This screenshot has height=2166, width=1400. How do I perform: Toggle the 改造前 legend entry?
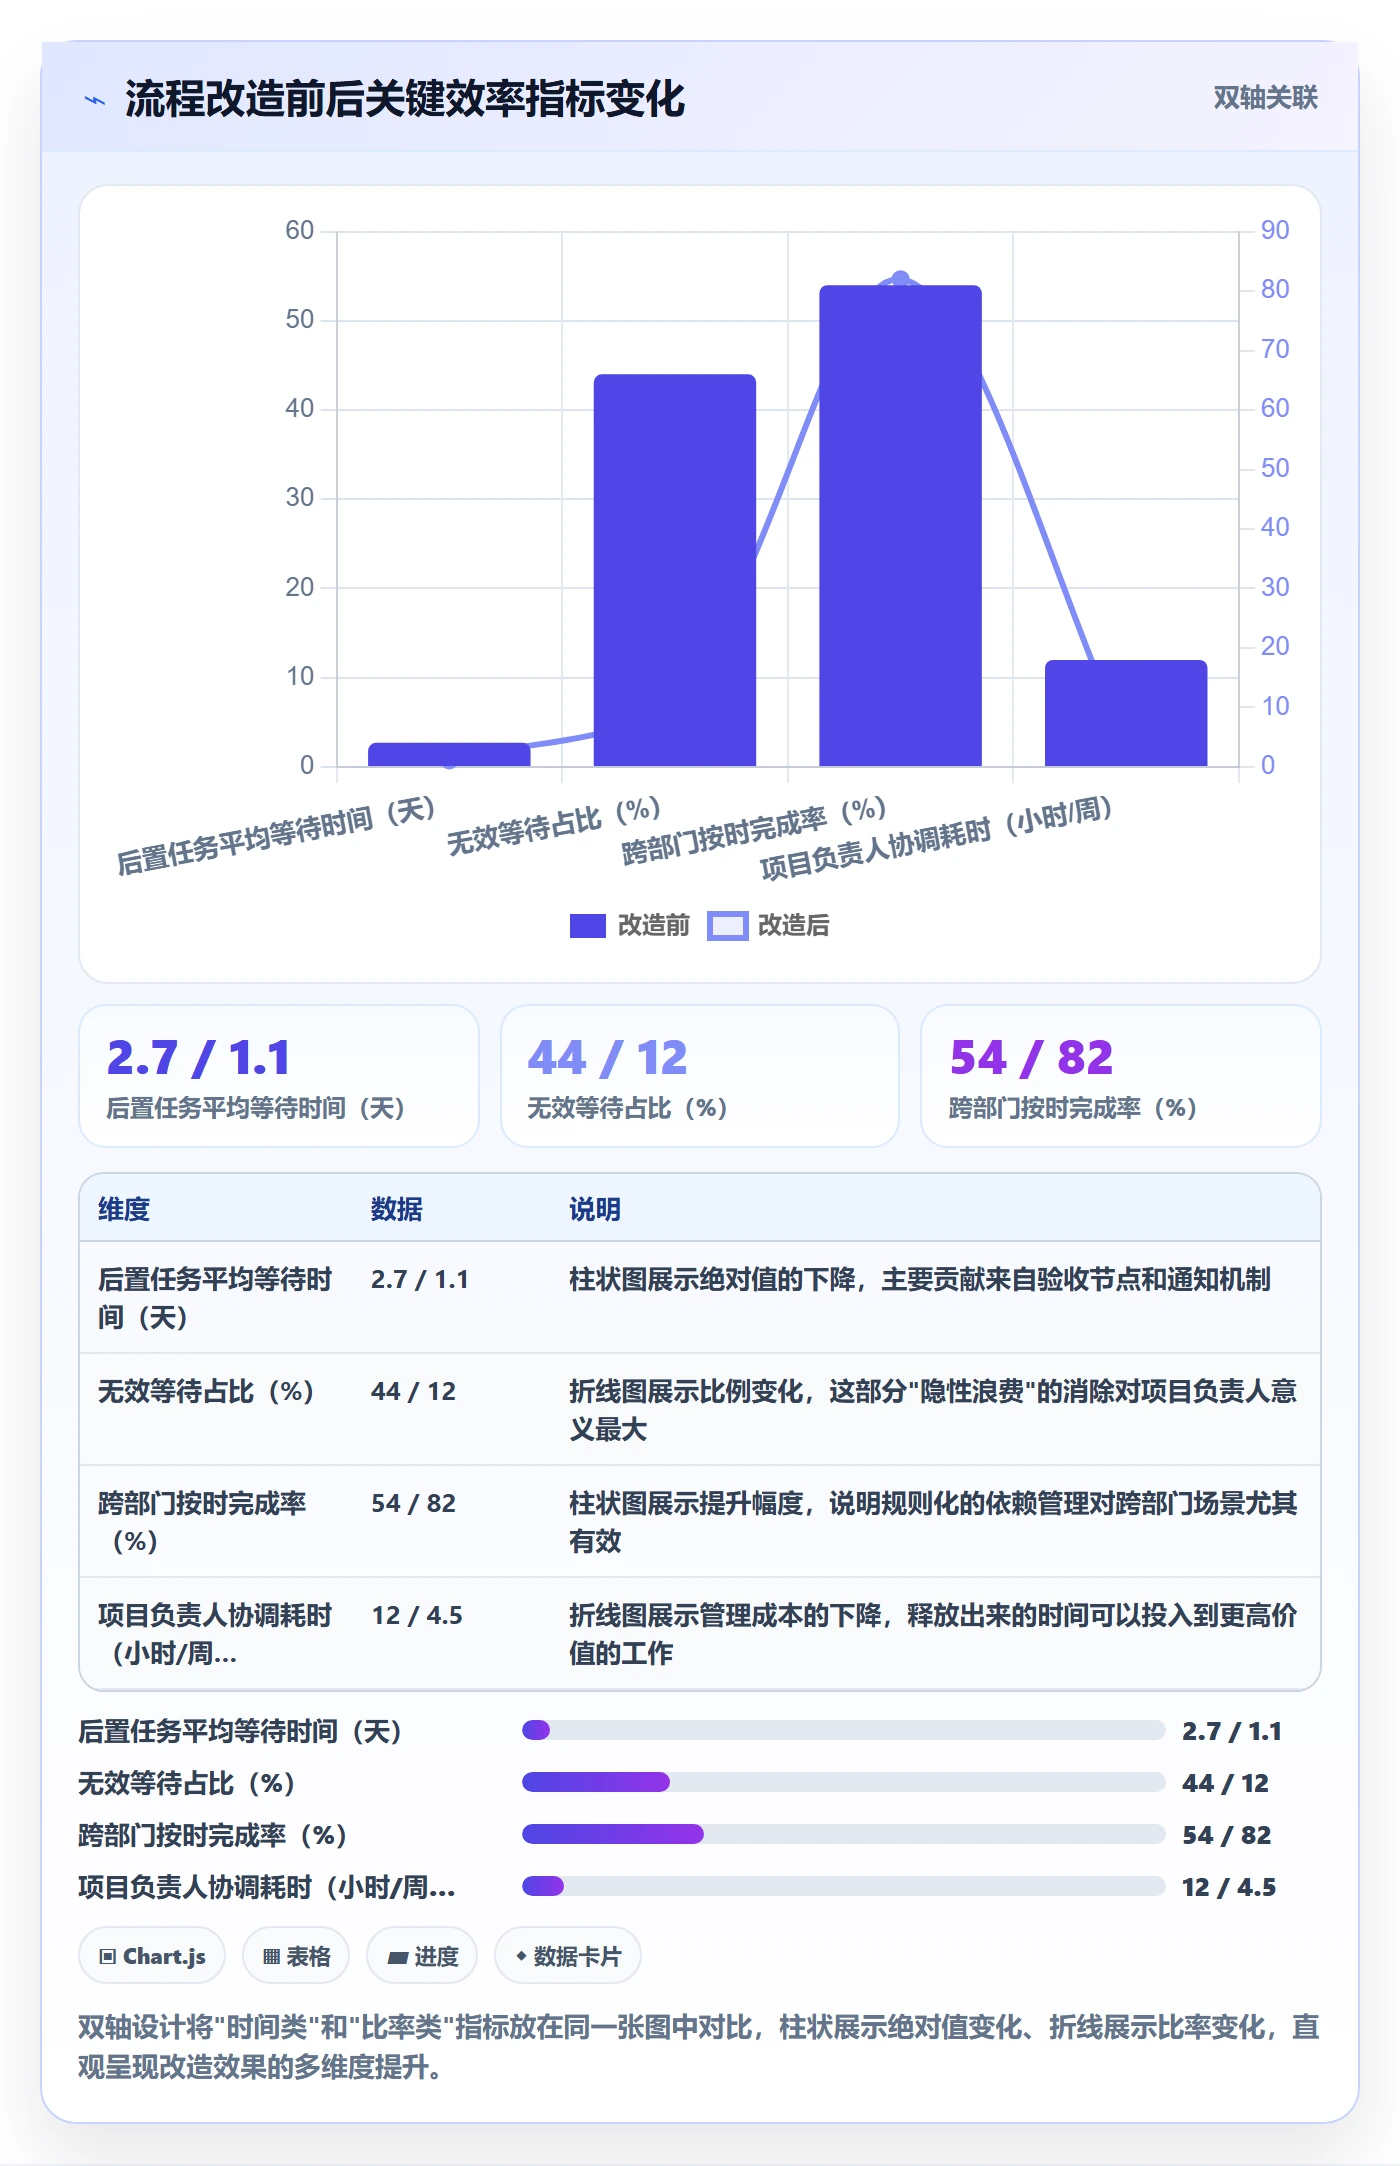click(630, 925)
